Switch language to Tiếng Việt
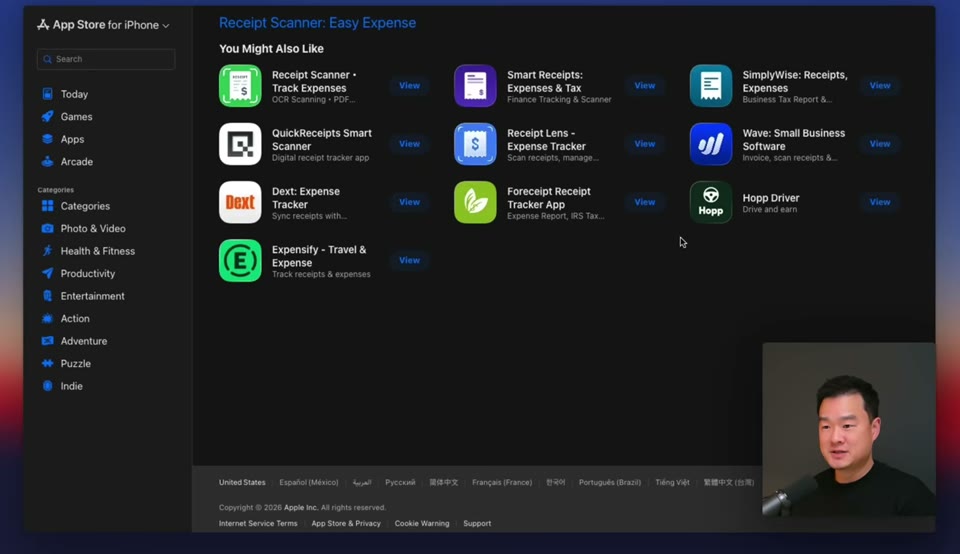This screenshot has height=554, width=960. 672,482
